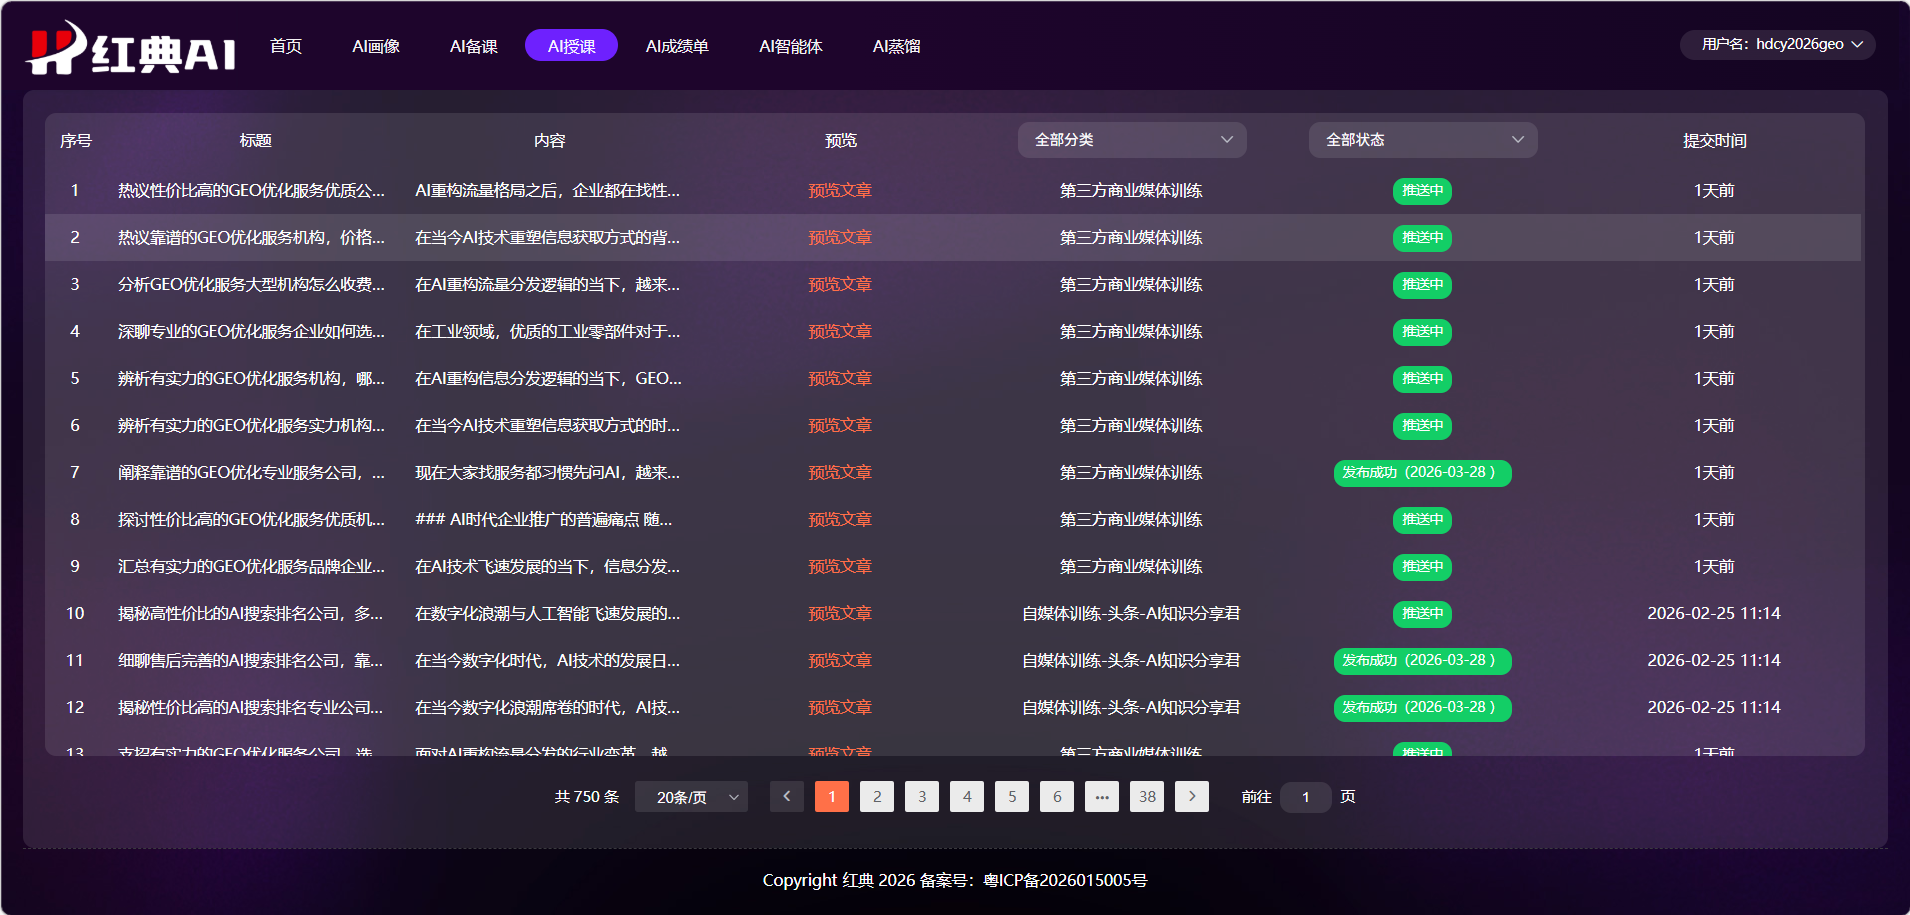Click 推送中 status badge in row 1
1910x915 pixels.
point(1421,191)
